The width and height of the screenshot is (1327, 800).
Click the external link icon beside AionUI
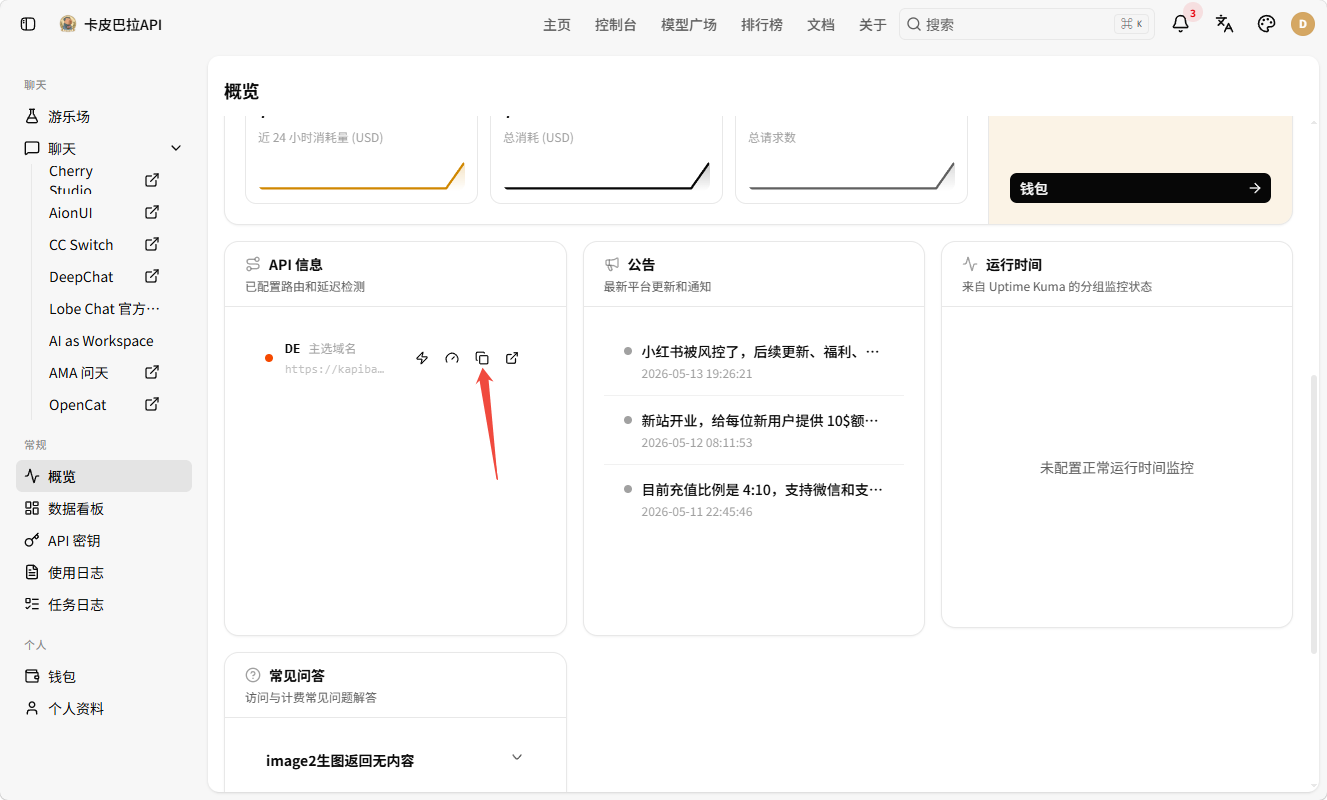pyautogui.click(x=152, y=212)
